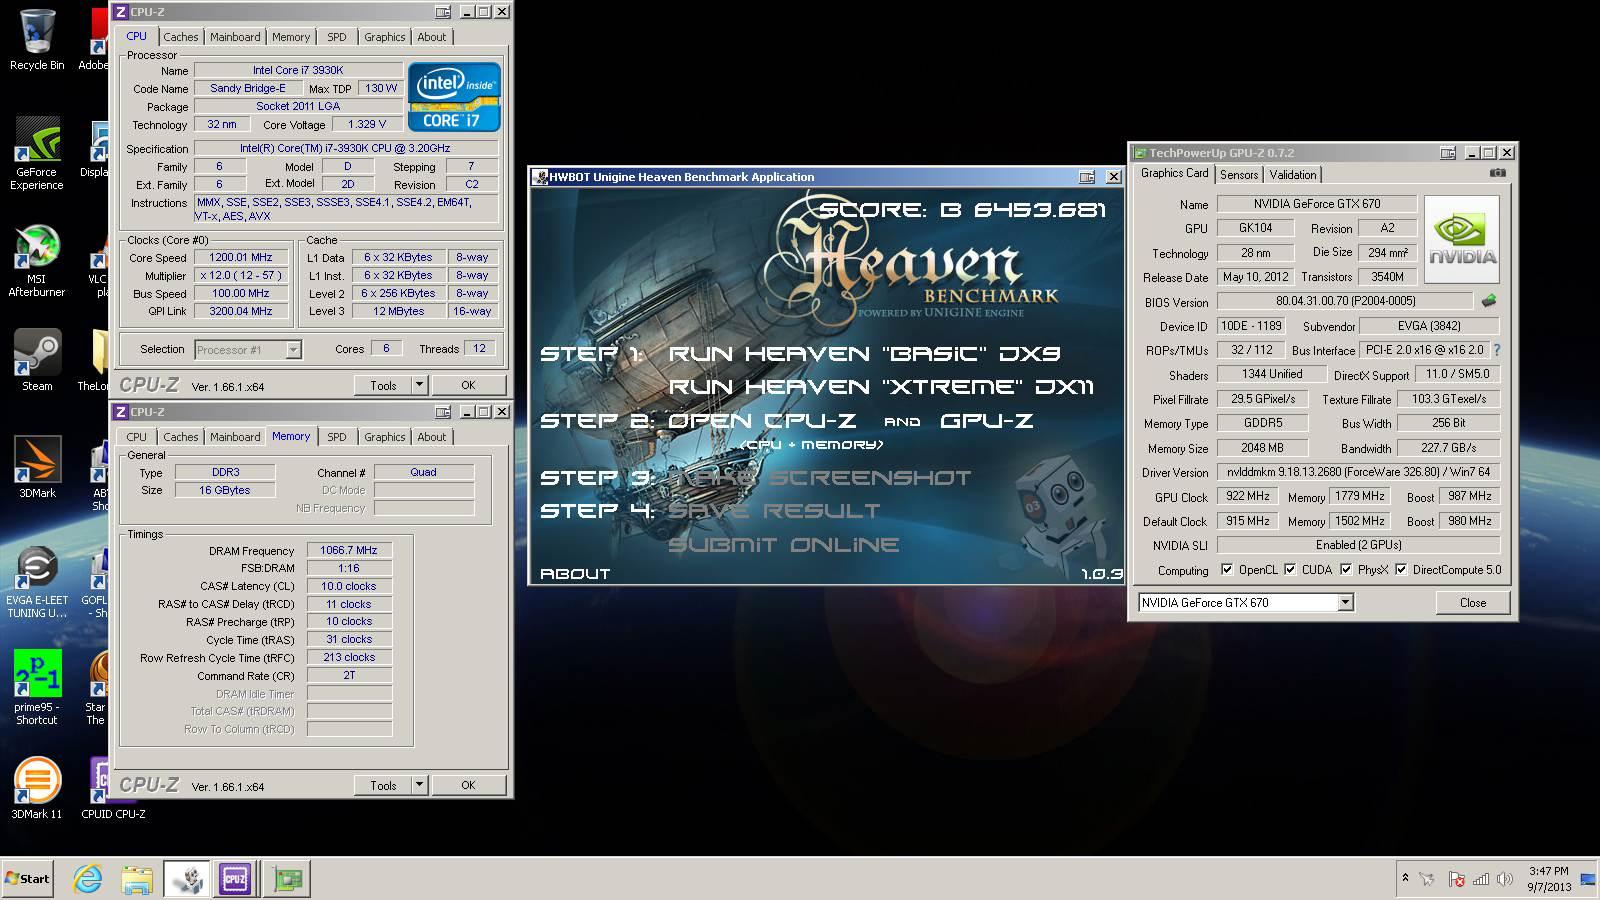Select SPD tab in top CPU-Z window
The width and height of the screenshot is (1600, 900).
[337, 37]
